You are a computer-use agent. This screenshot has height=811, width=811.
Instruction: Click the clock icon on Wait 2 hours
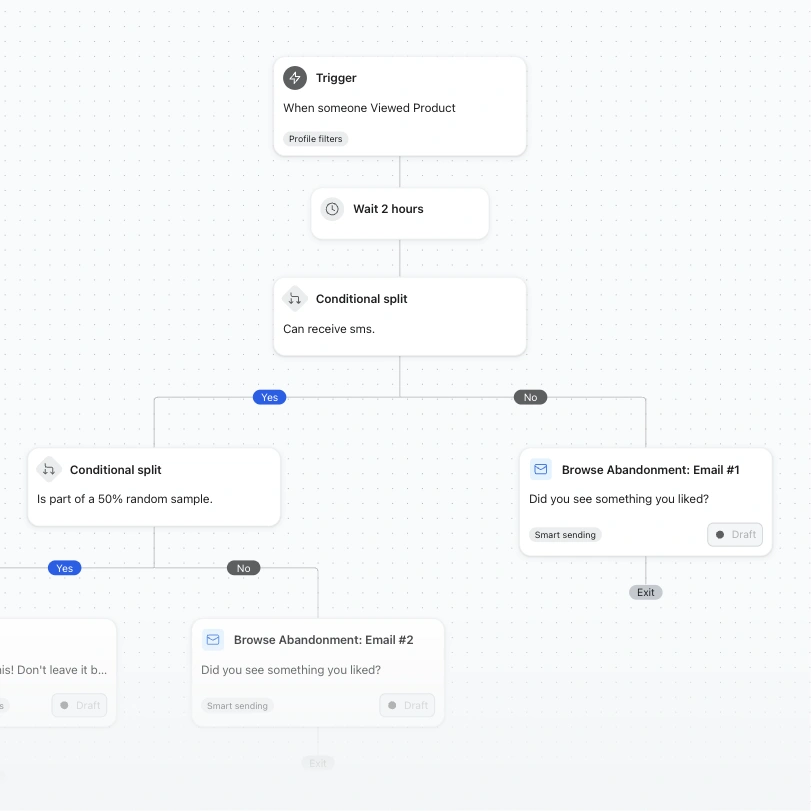(x=332, y=209)
